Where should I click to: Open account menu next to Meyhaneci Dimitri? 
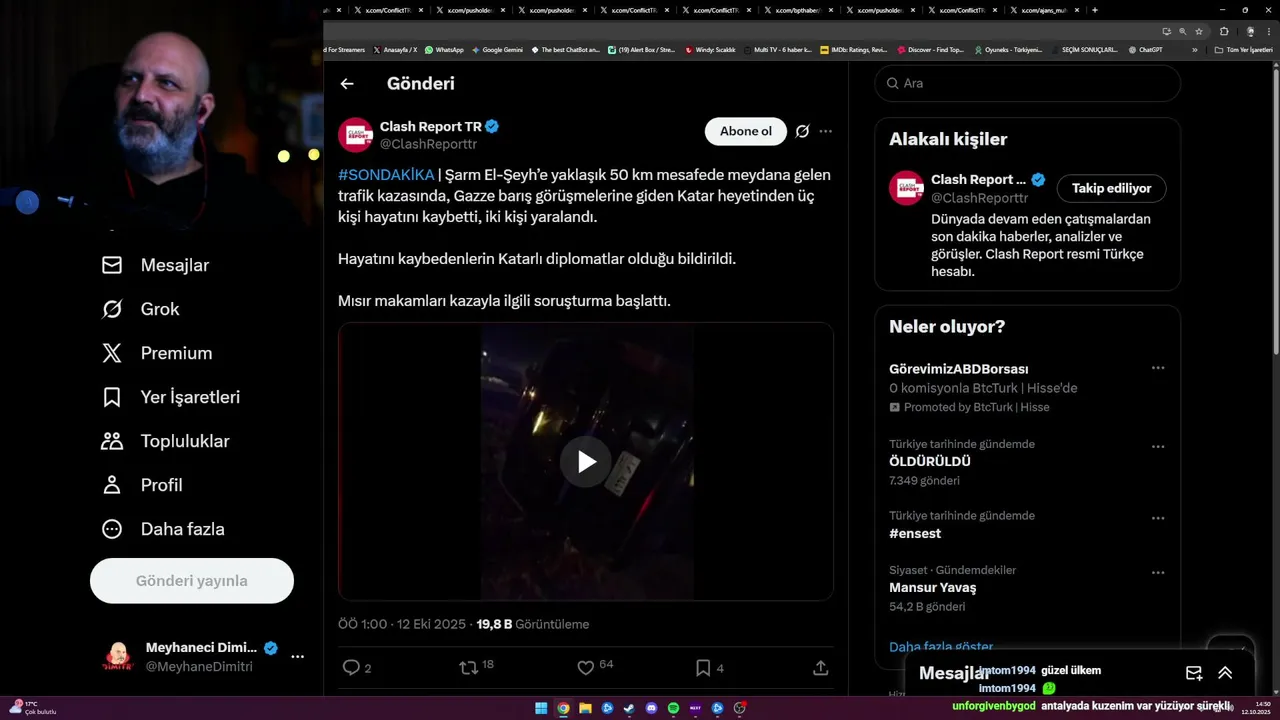pos(297,657)
